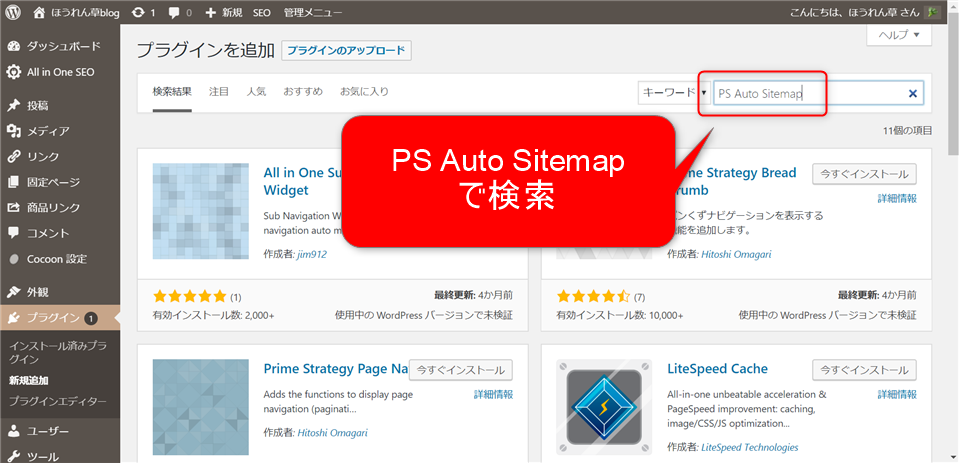The height and width of the screenshot is (463, 959).
Task: Open the comments bubble icon in admin bar
Action: (x=172, y=12)
